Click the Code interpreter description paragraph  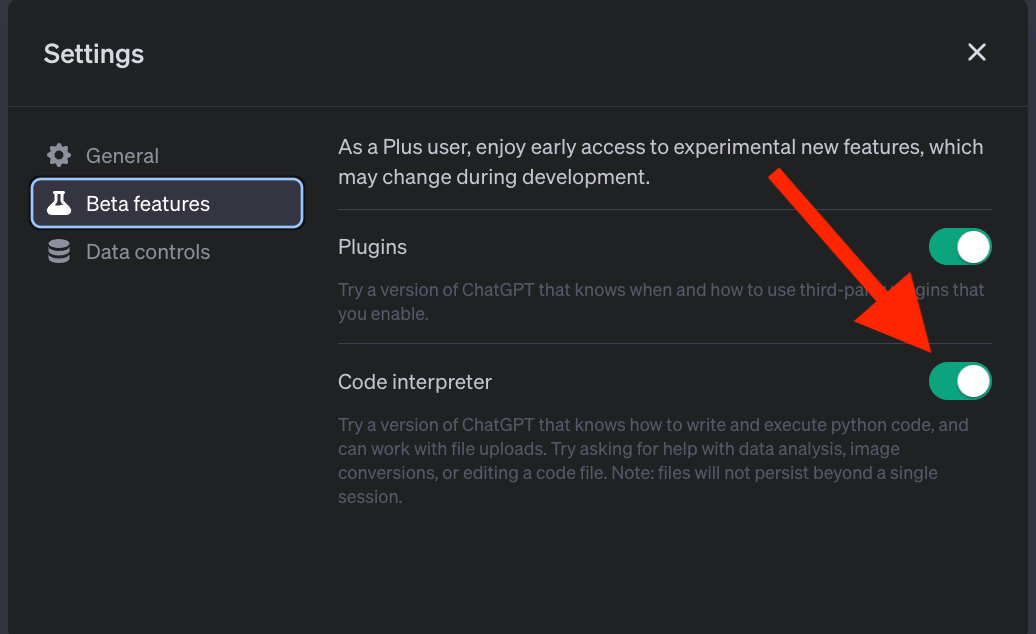(x=653, y=460)
